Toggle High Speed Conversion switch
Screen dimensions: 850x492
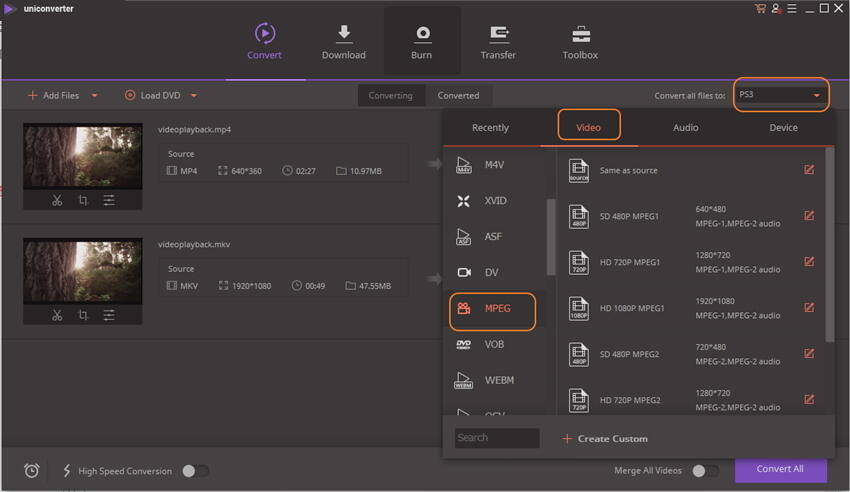pyautogui.click(x=196, y=471)
